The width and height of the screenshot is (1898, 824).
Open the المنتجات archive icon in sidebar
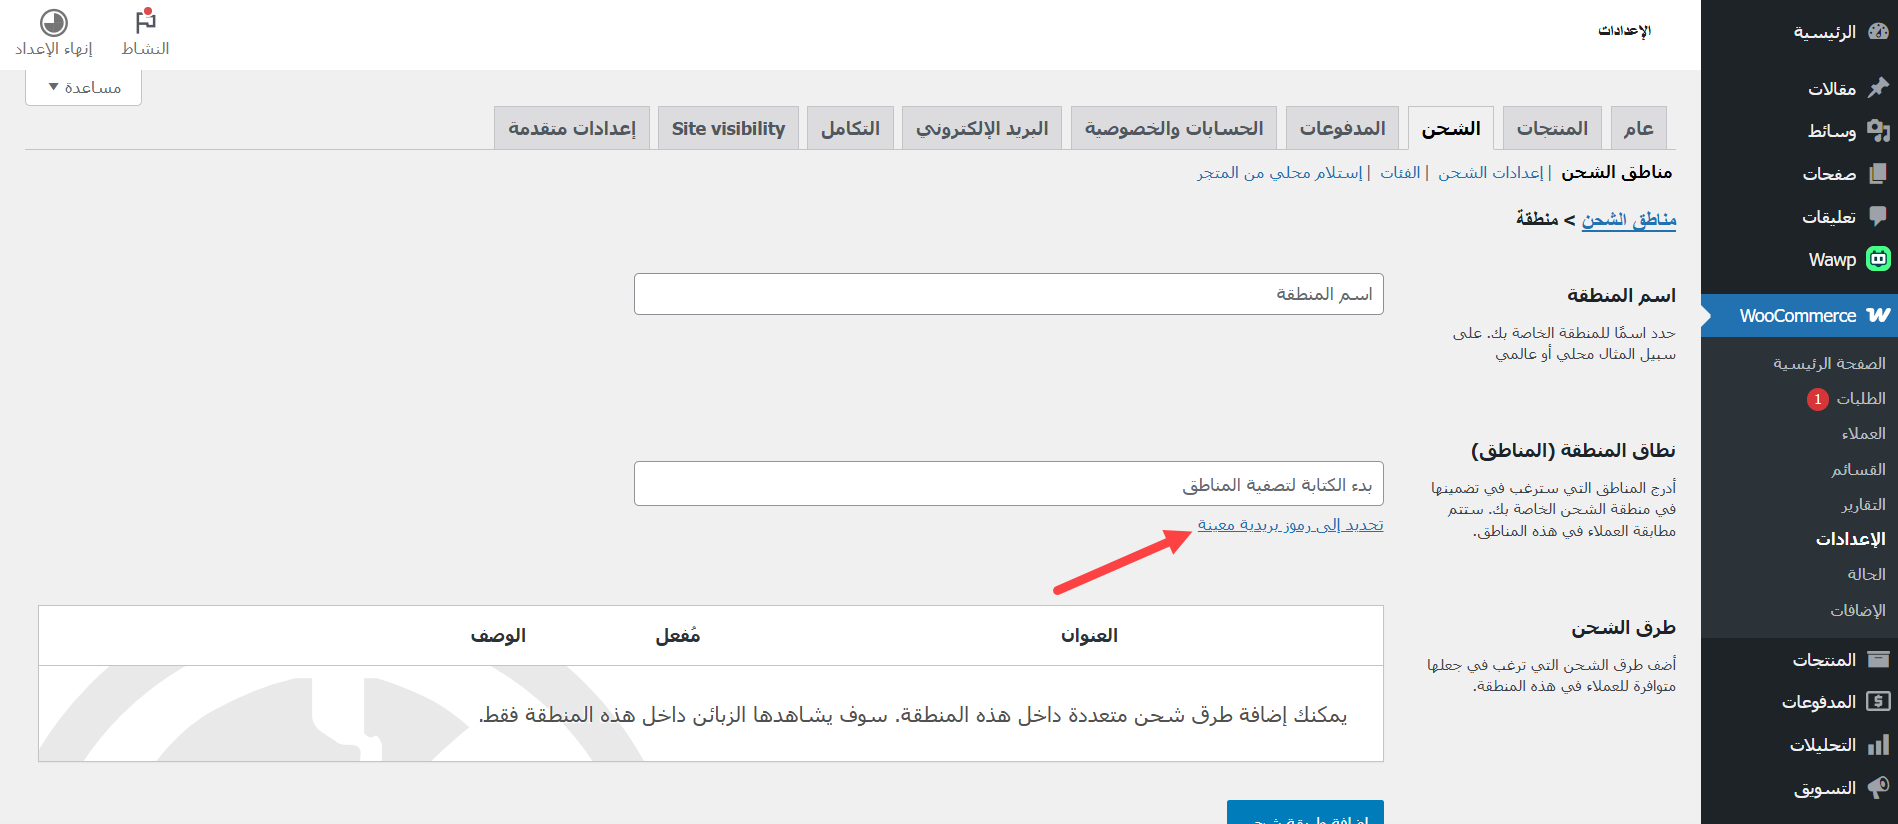point(1878,660)
